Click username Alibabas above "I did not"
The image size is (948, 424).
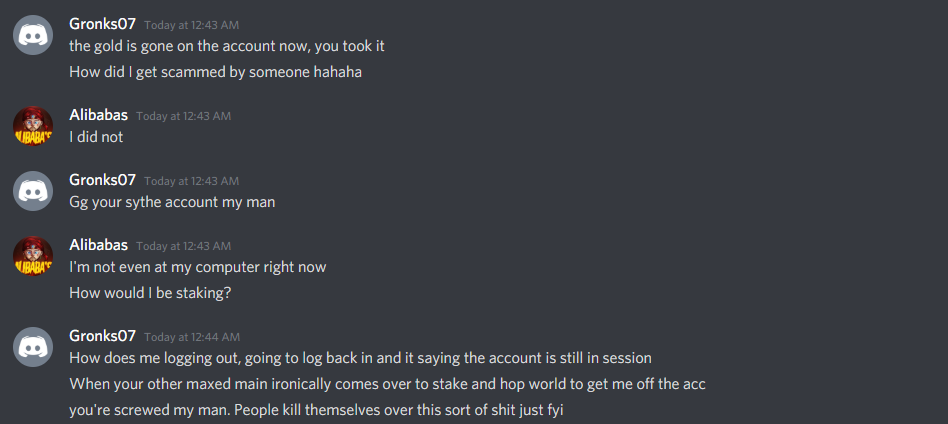99,115
